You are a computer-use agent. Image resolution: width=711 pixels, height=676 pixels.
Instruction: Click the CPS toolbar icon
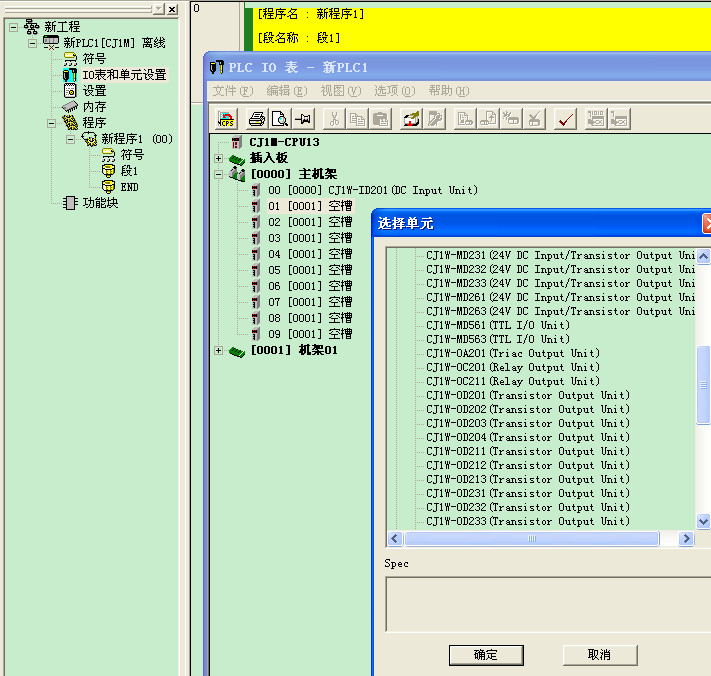[226, 119]
